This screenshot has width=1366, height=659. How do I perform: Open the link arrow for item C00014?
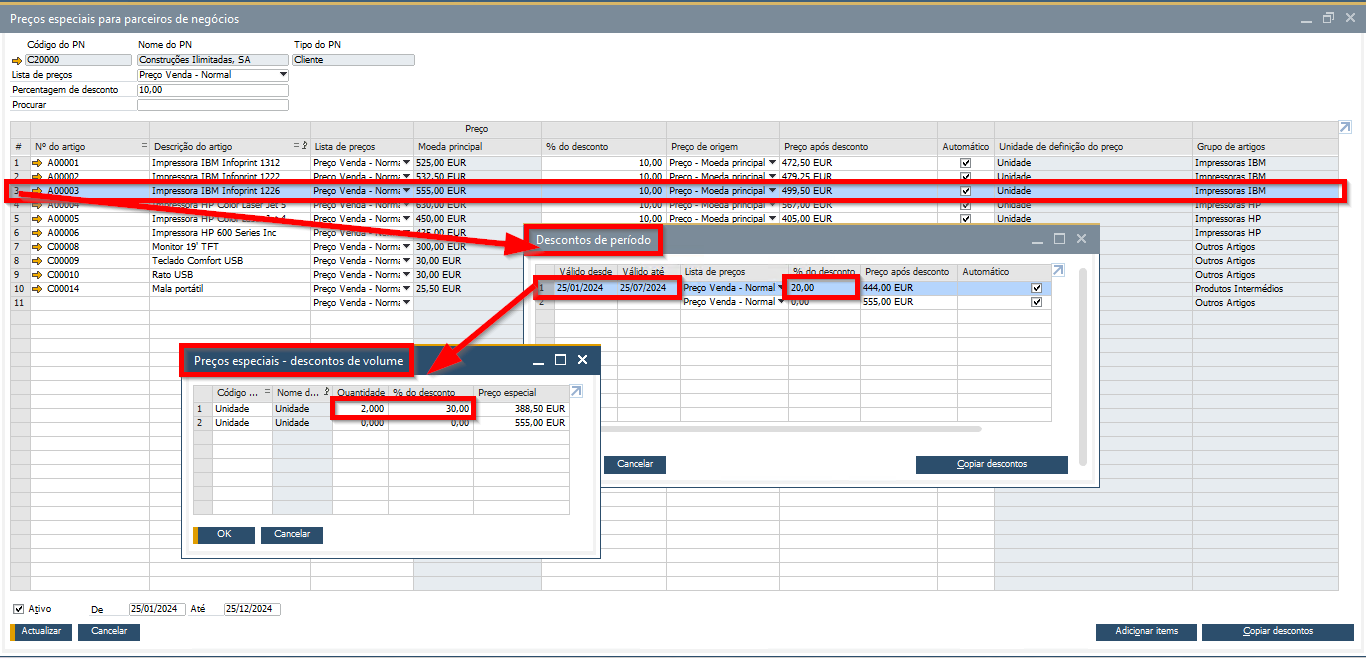[38, 289]
